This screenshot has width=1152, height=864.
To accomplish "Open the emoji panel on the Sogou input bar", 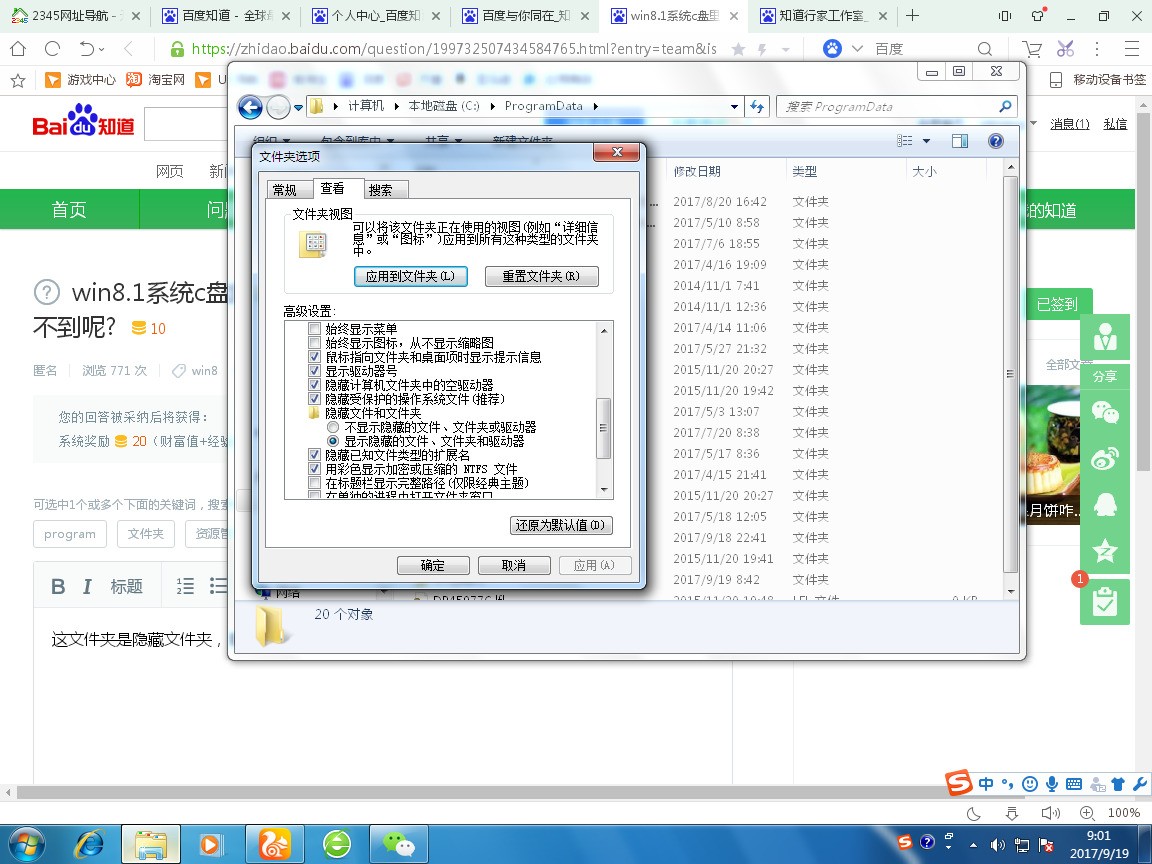I will (x=1029, y=784).
